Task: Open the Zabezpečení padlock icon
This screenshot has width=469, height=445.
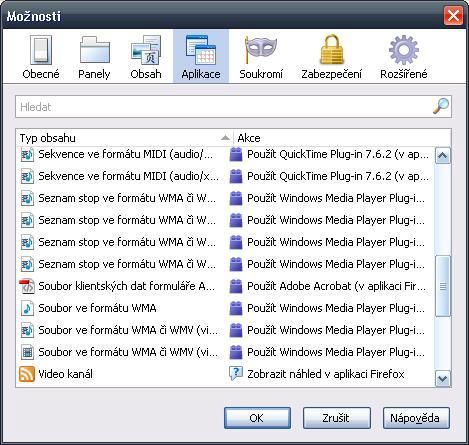Action: (332, 50)
